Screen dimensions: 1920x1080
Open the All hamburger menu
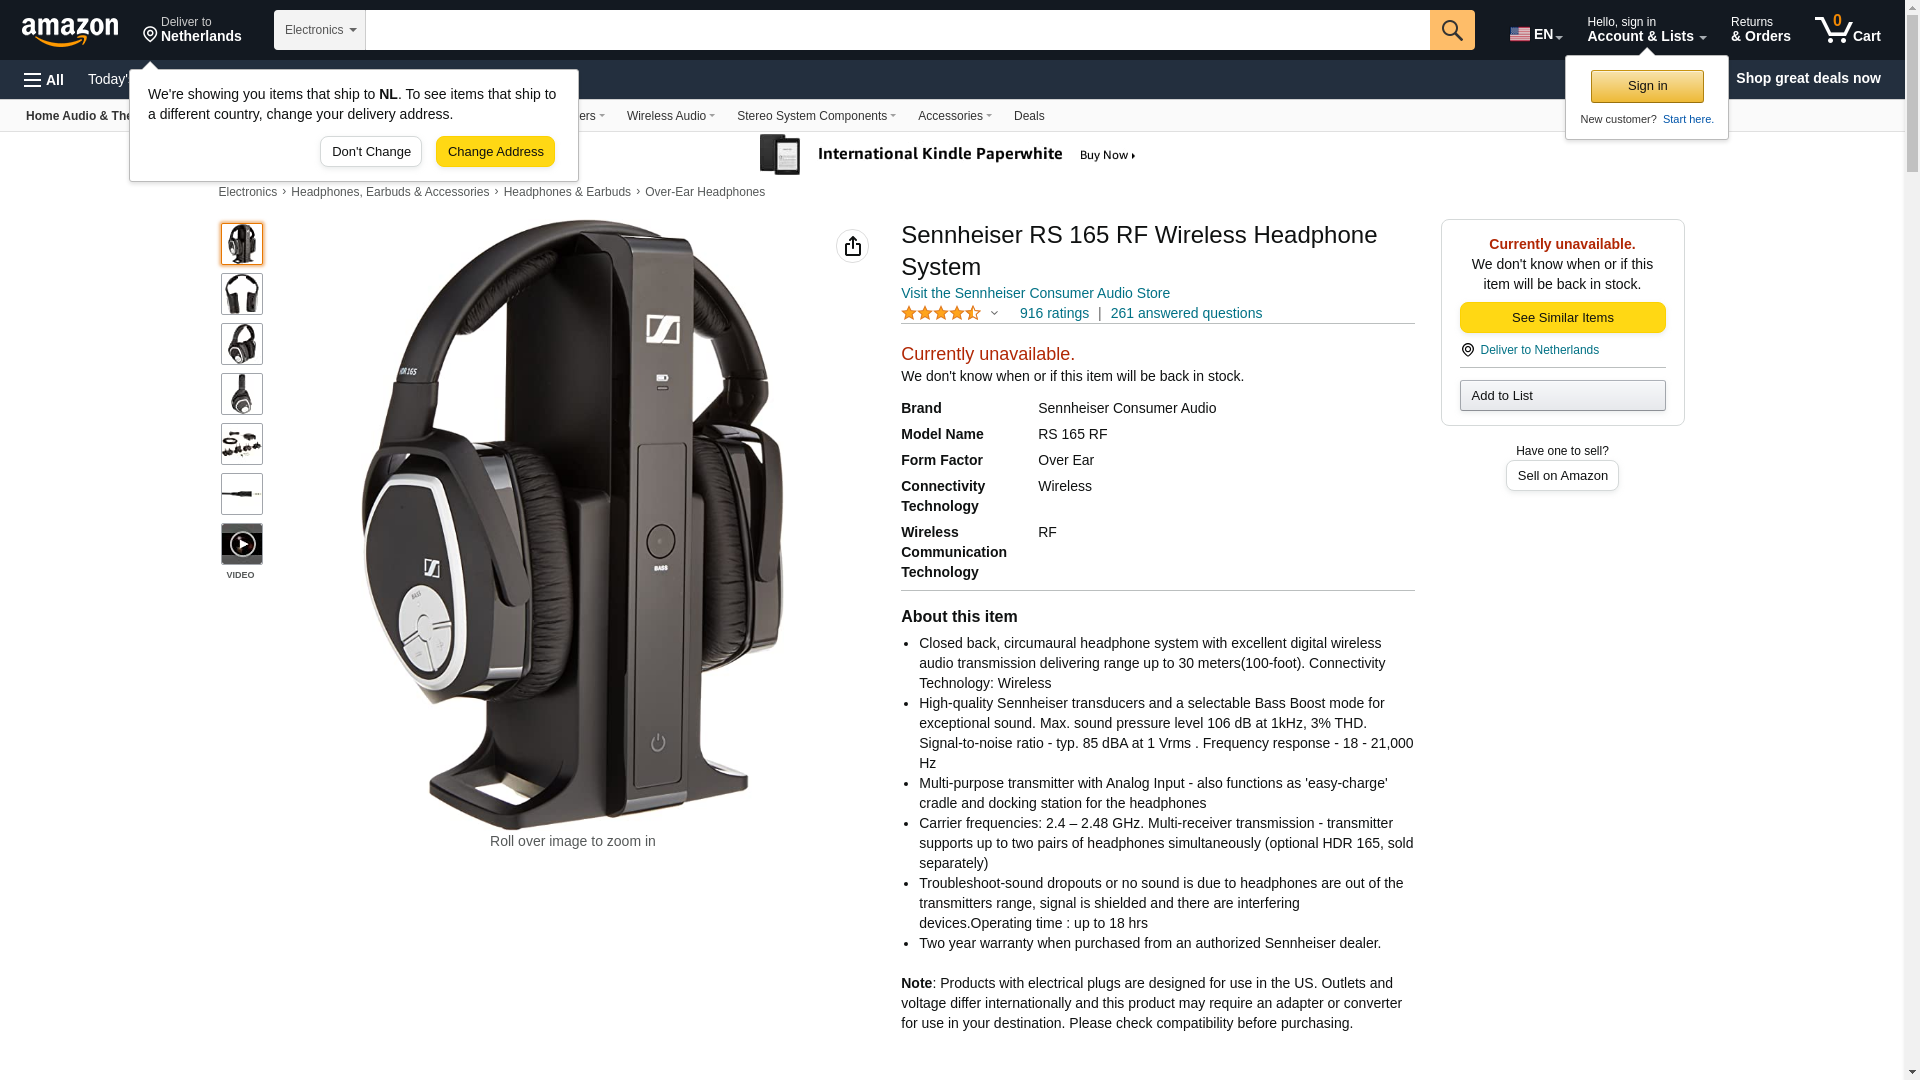coord(44,80)
